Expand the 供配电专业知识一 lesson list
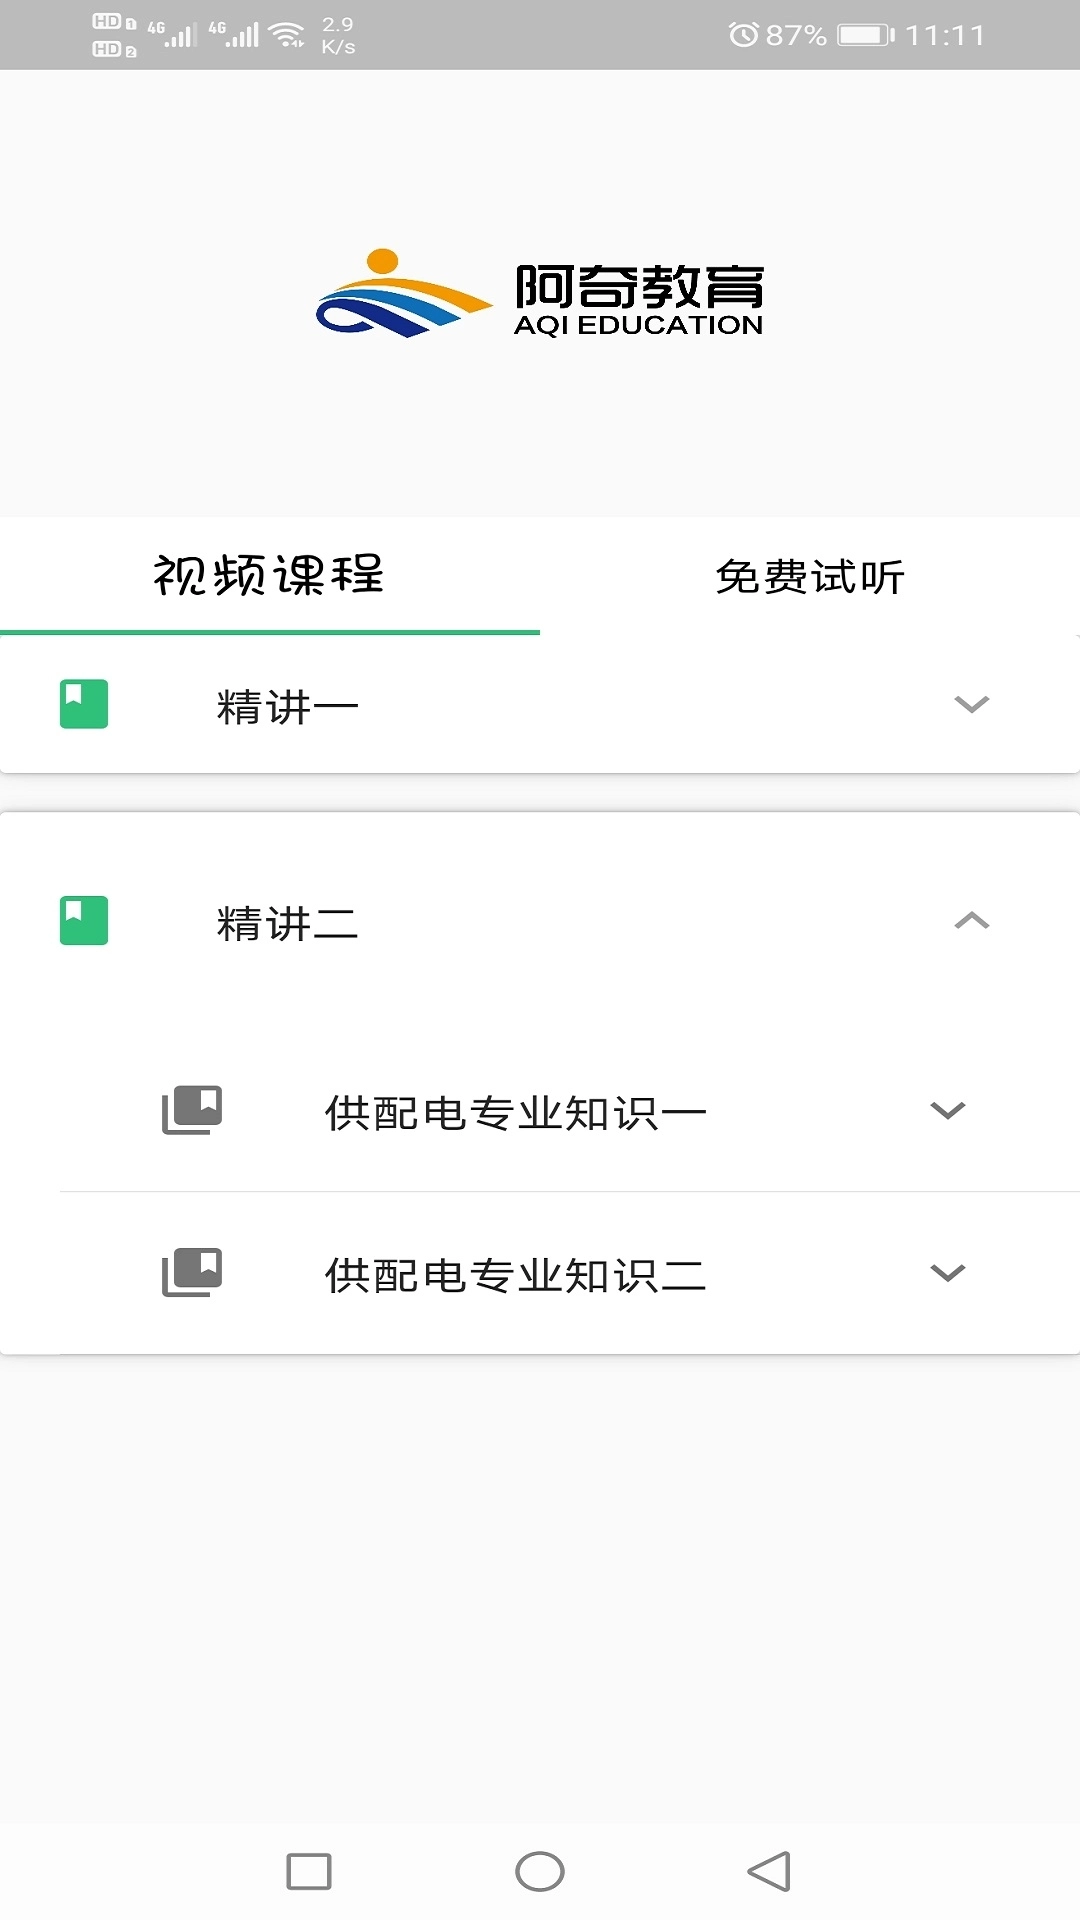 [946, 1110]
